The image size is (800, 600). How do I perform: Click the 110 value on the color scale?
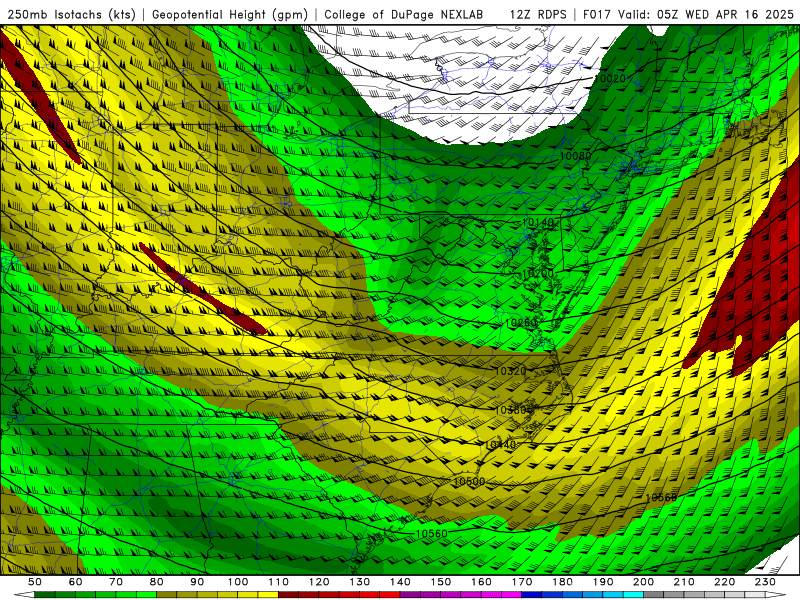pos(279,582)
